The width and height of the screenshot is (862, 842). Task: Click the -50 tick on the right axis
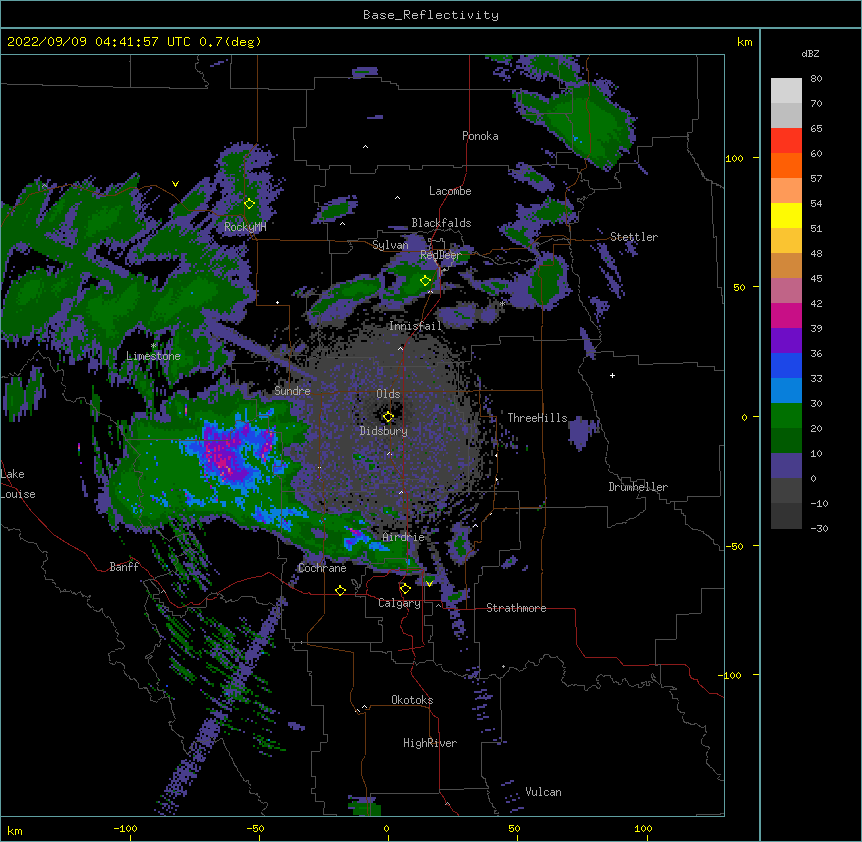coord(733,546)
